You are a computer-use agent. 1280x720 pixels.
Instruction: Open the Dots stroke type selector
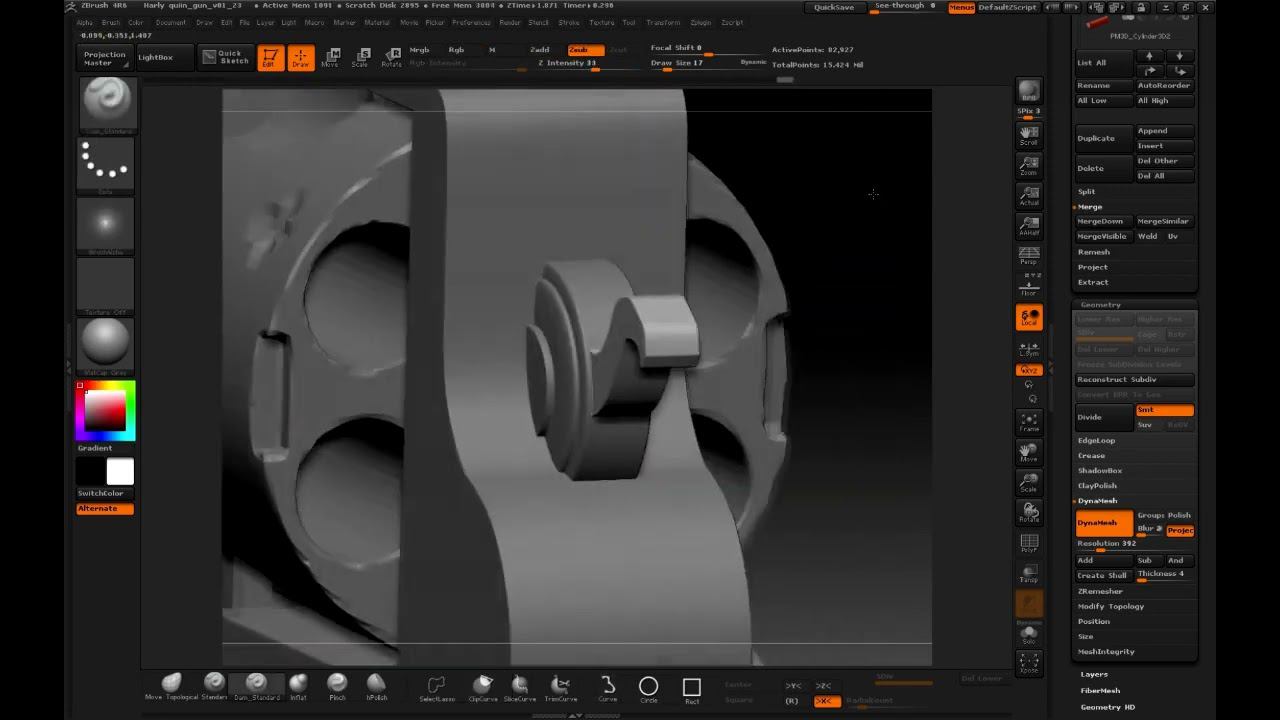point(106,165)
